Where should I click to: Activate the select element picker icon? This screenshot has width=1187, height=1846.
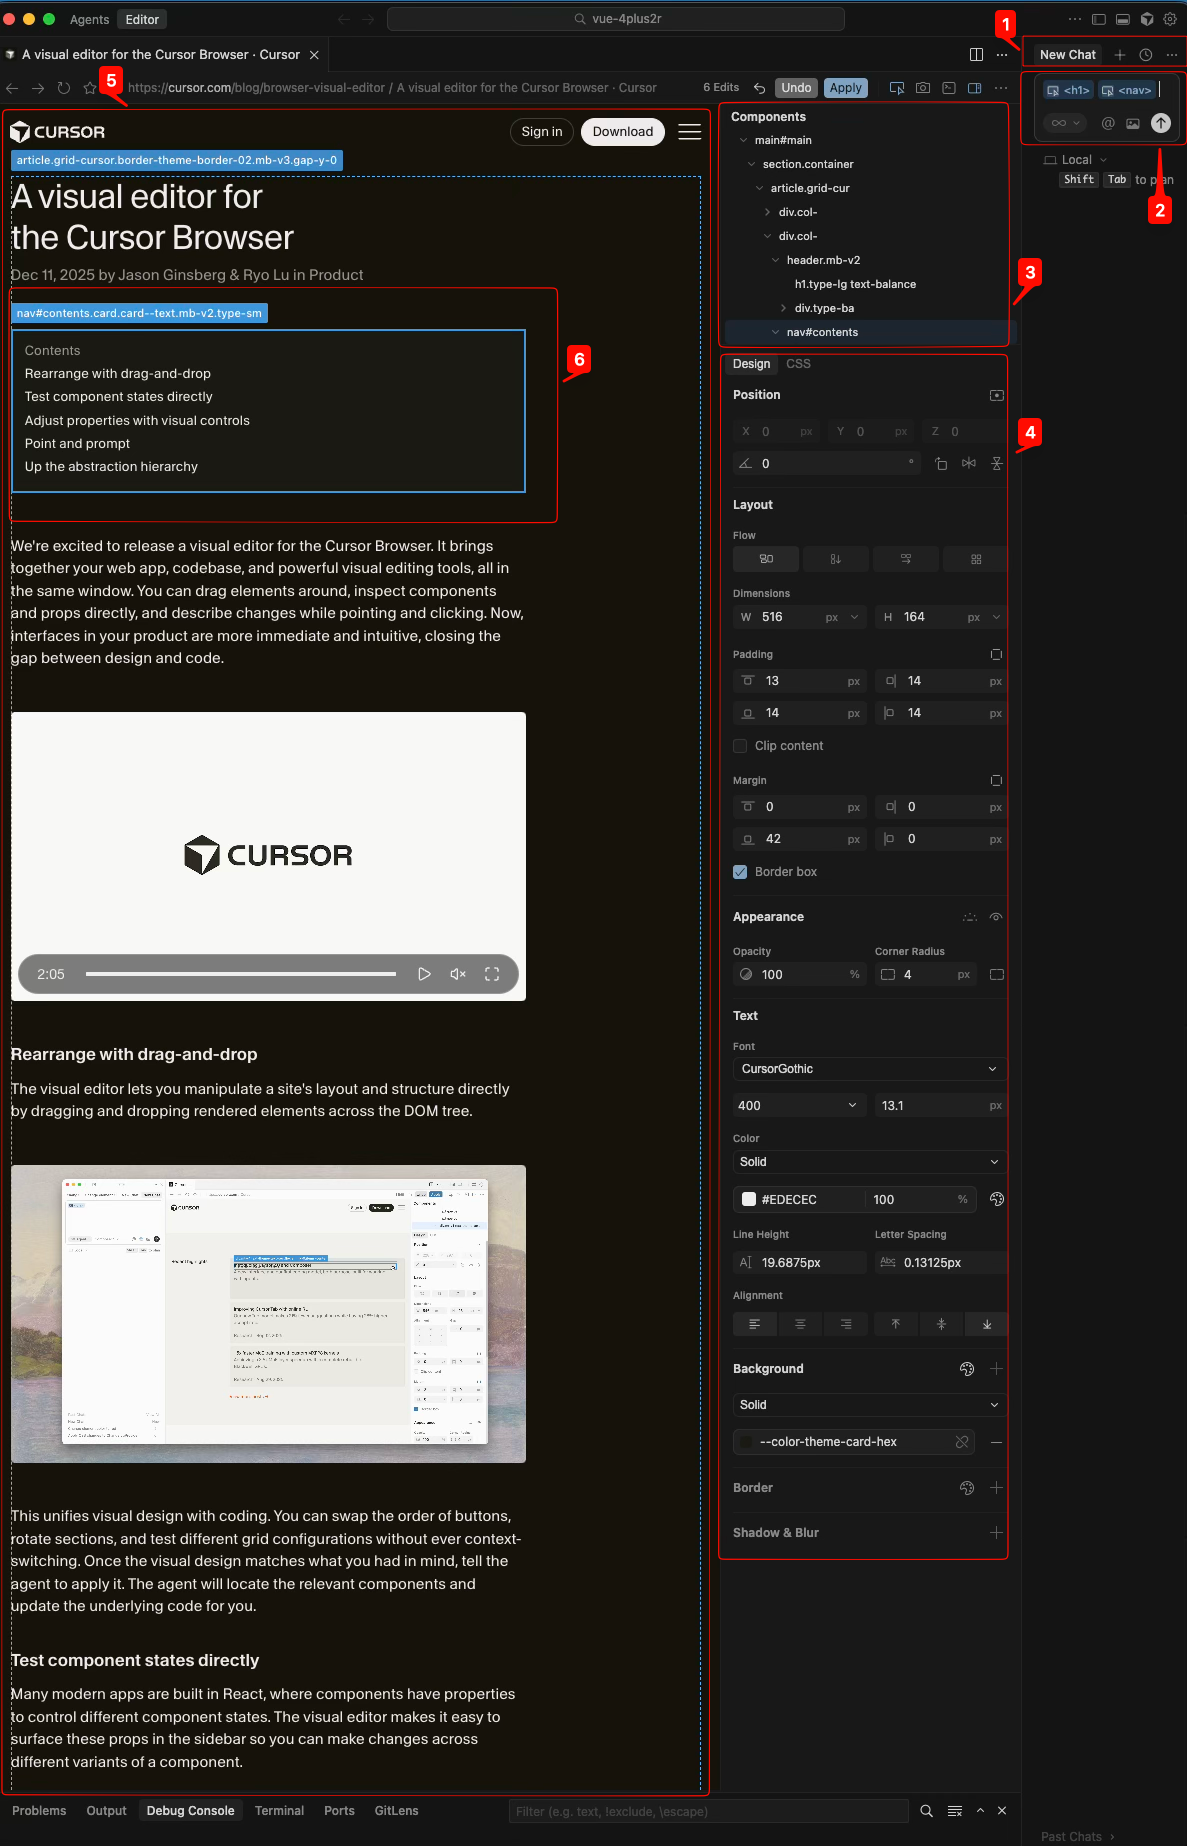(896, 88)
